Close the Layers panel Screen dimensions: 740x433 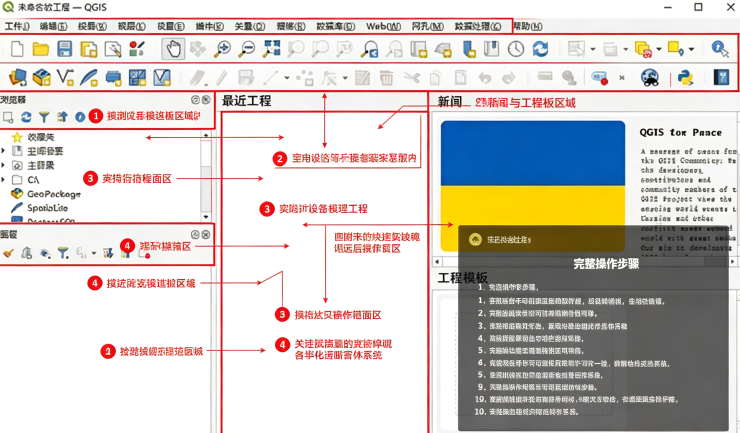[x=206, y=235]
